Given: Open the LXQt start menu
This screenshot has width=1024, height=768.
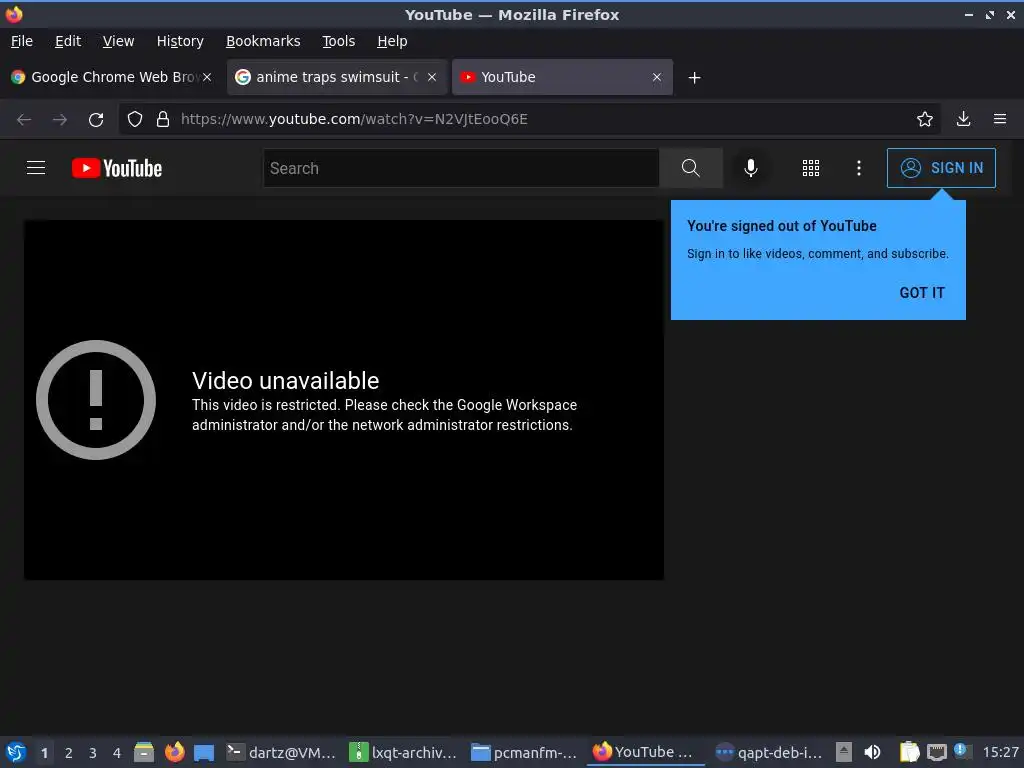Looking at the screenshot, I should tap(16, 752).
